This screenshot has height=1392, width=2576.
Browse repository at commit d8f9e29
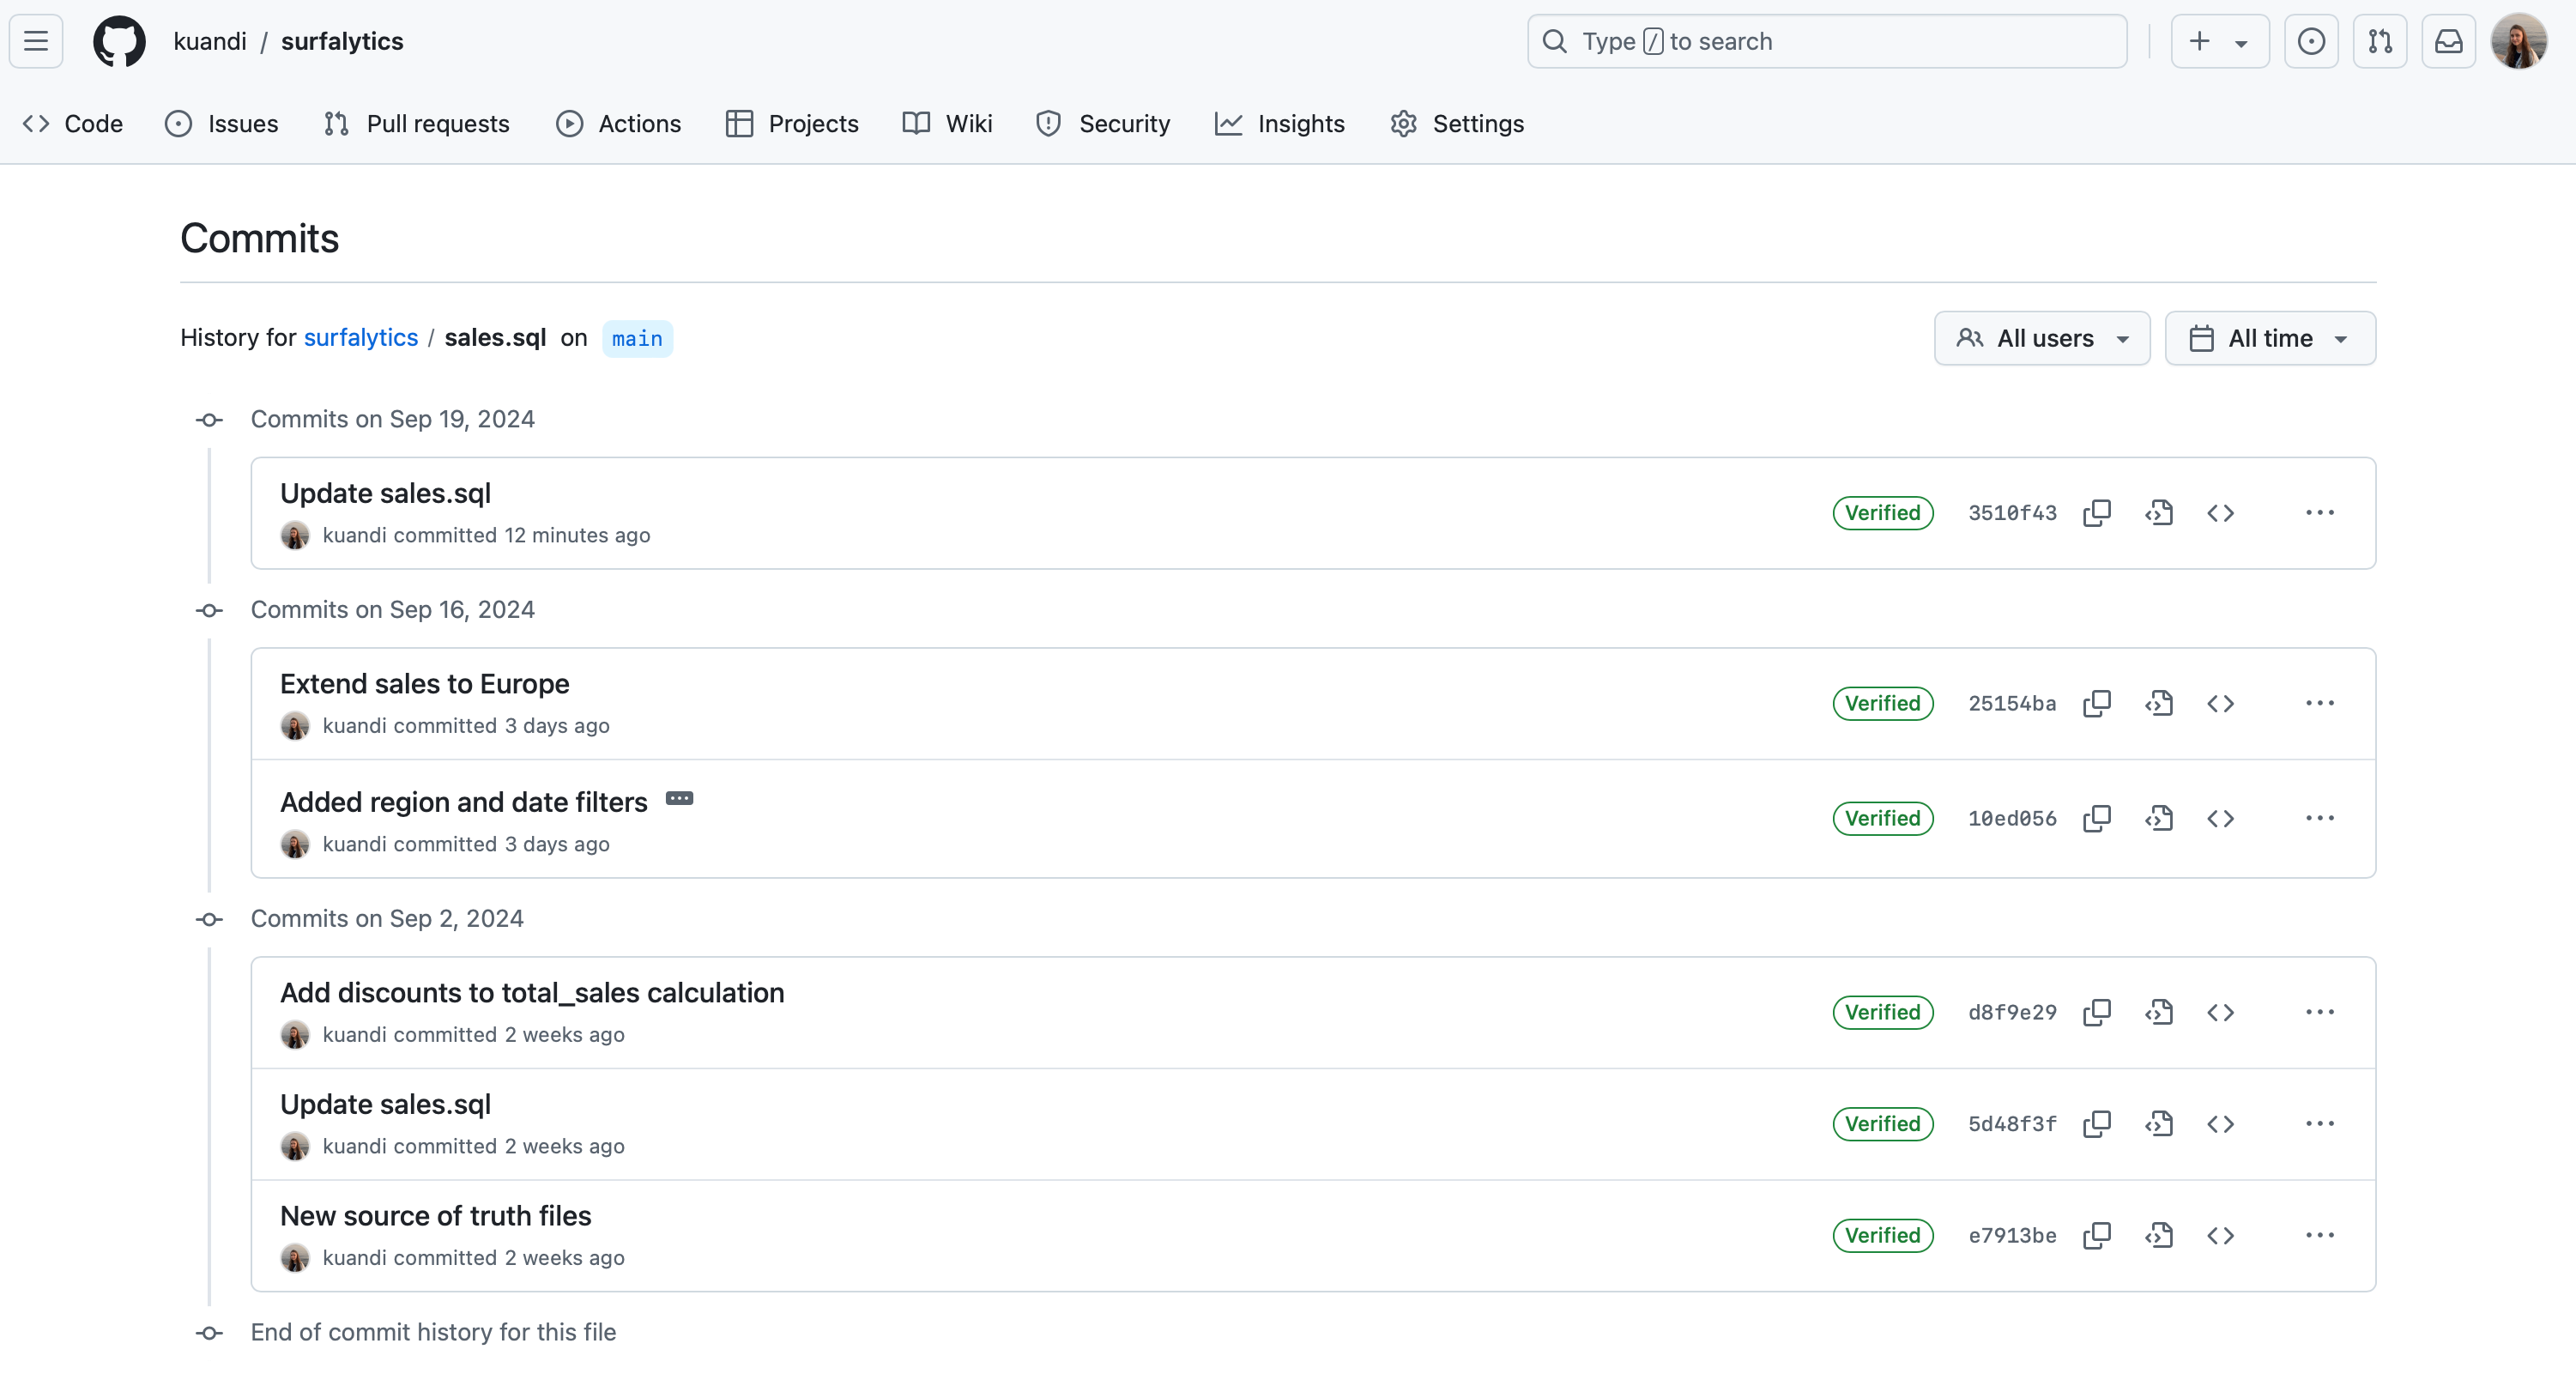click(2221, 1013)
